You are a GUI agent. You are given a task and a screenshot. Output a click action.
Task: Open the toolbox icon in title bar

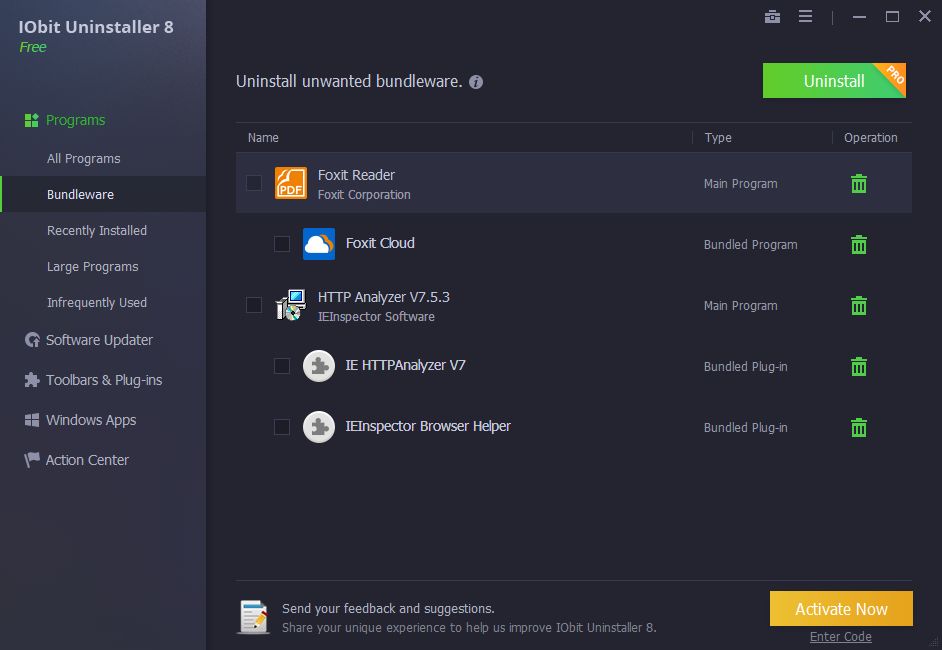[x=772, y=16]
